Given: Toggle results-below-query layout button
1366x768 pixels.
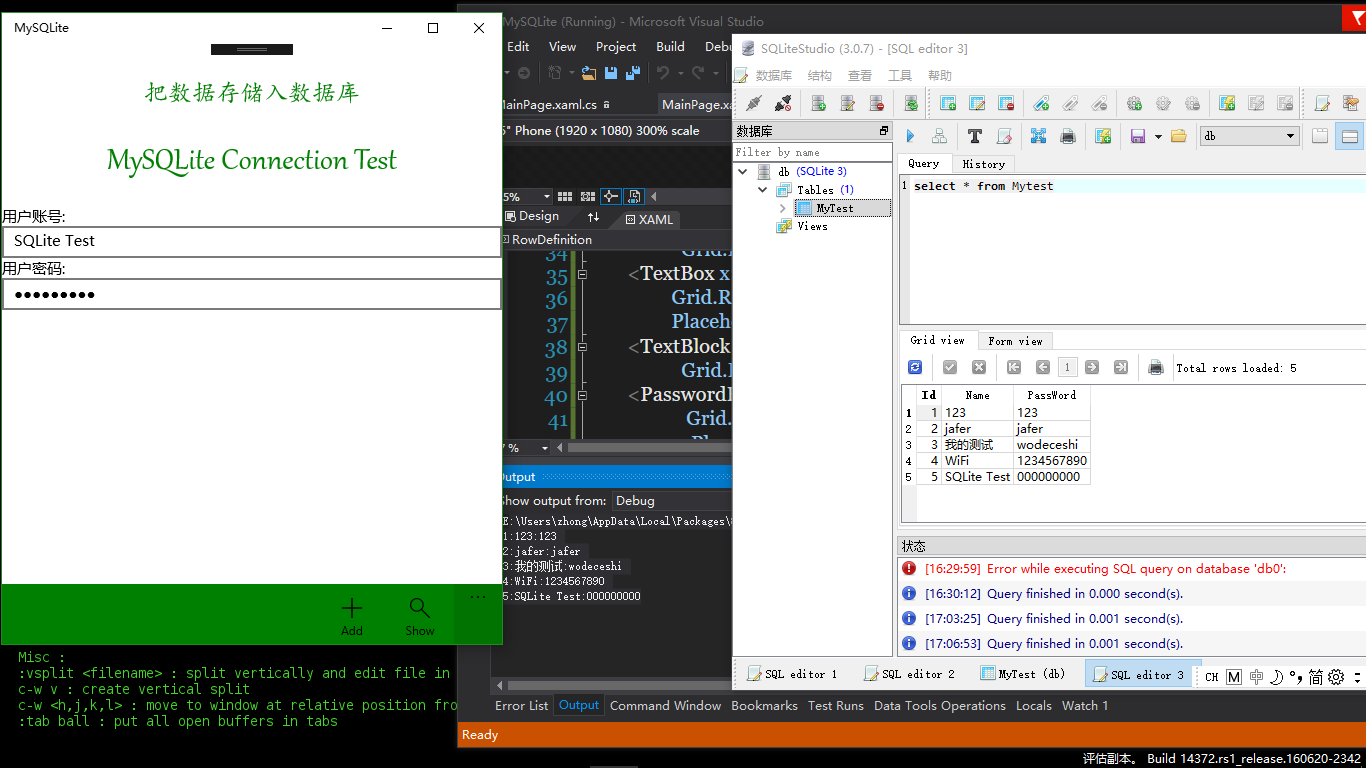Looking at the screenshot, I should point(1350,136).
